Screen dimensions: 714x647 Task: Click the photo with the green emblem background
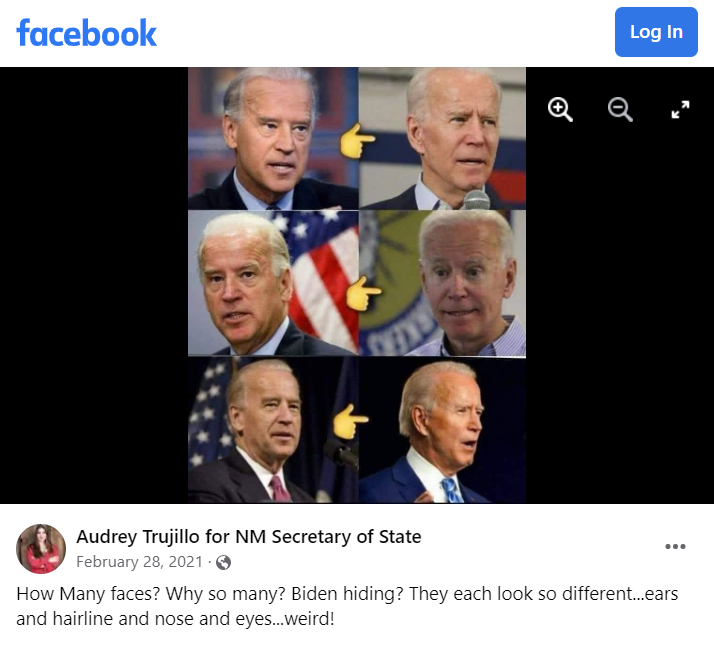click(x=442, y=283)
